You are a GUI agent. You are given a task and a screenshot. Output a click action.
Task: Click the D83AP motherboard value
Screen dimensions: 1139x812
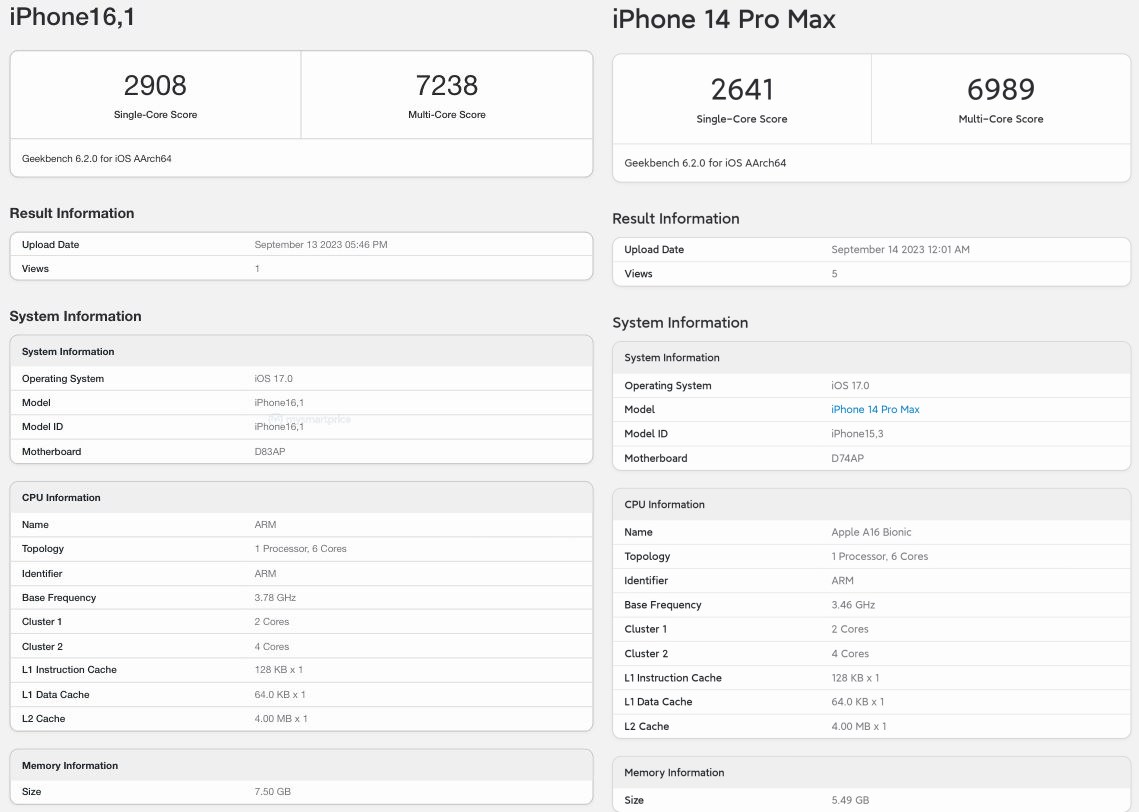coord(269,452)
